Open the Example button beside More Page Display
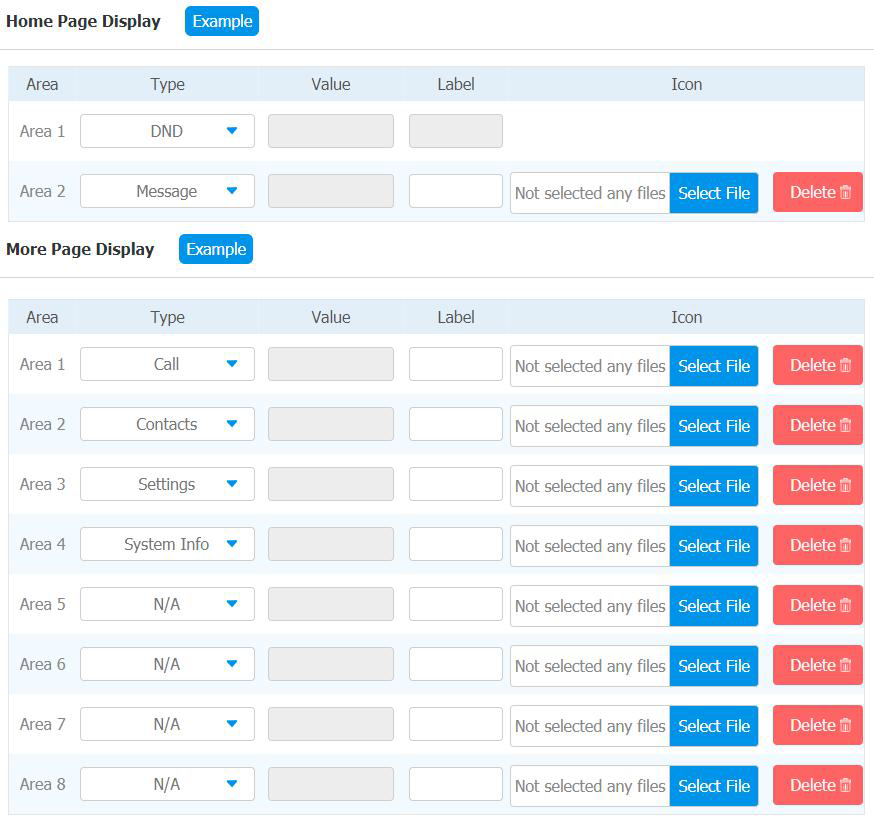 [216, 249]
